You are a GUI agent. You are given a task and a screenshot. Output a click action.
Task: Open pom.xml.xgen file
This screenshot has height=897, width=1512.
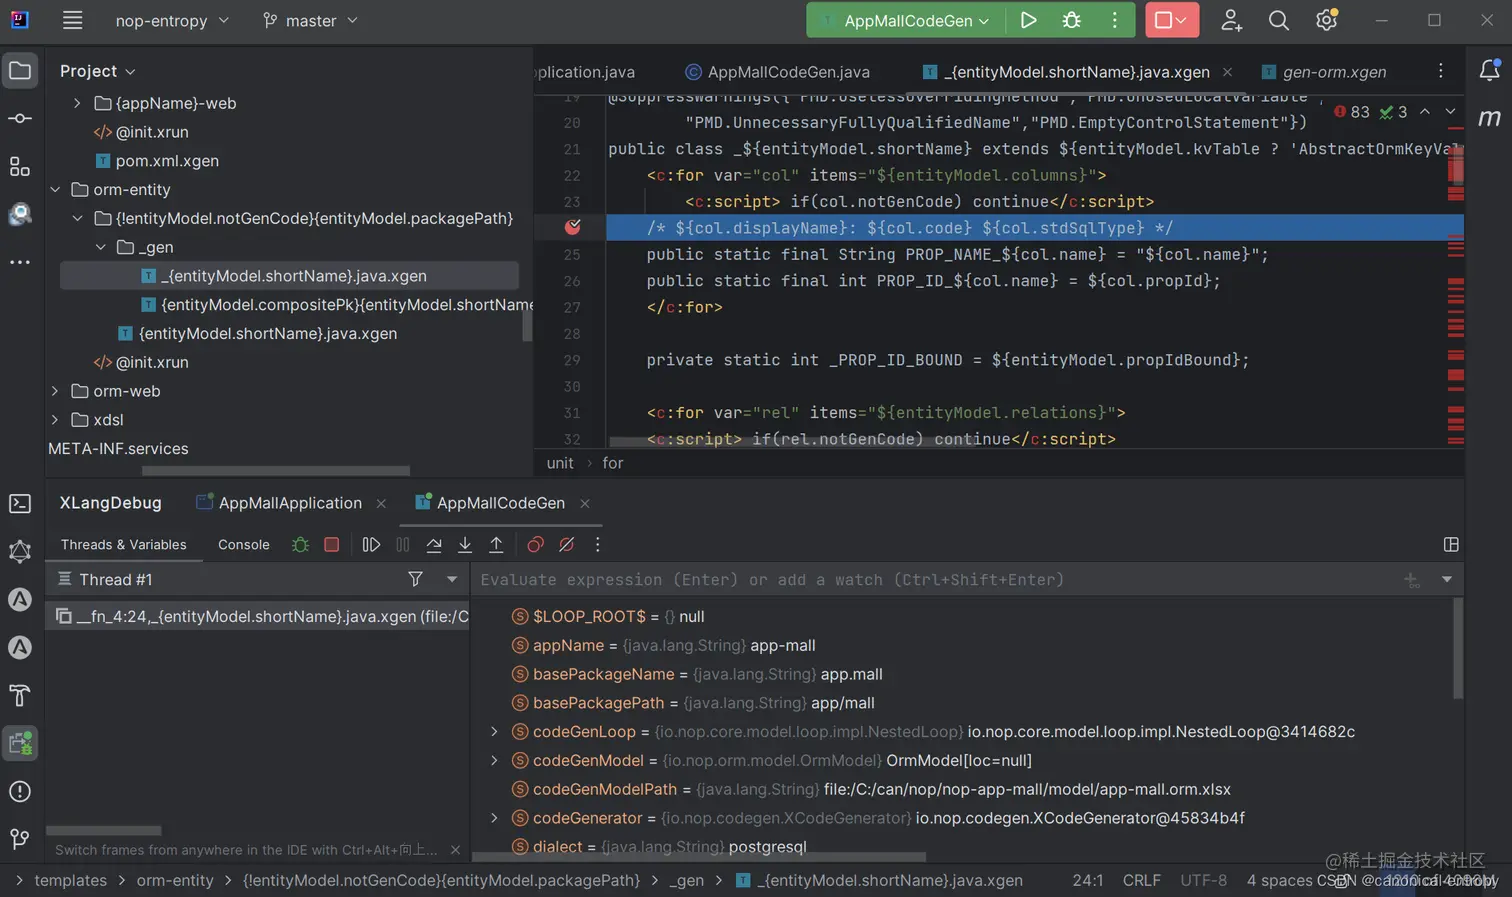coord(157,161)
